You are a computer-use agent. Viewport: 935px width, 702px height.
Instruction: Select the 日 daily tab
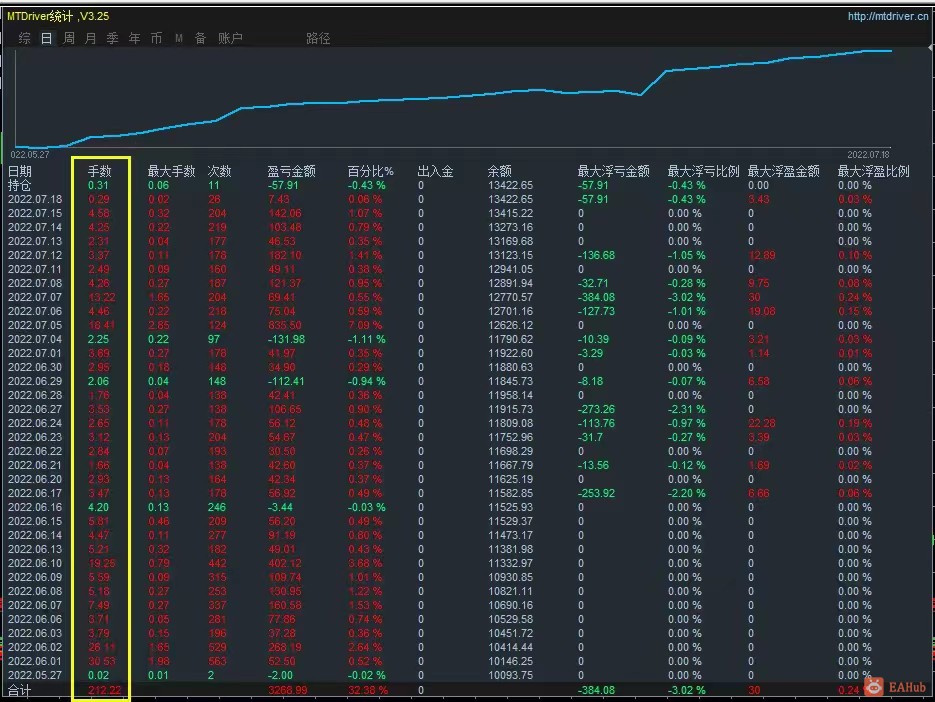[47, 38]
